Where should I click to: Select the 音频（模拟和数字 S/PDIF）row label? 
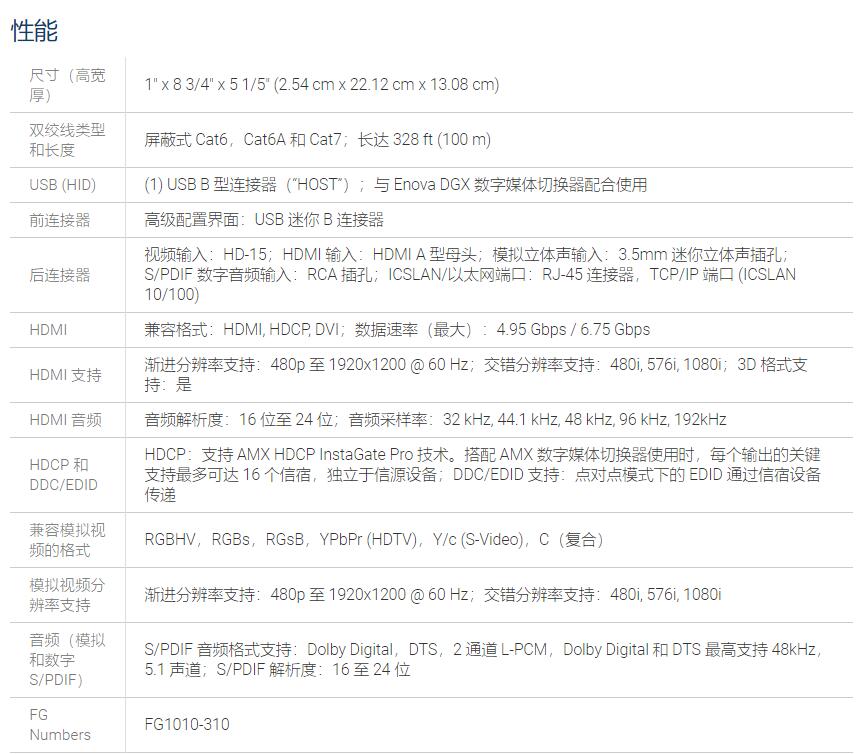point(67,660)
